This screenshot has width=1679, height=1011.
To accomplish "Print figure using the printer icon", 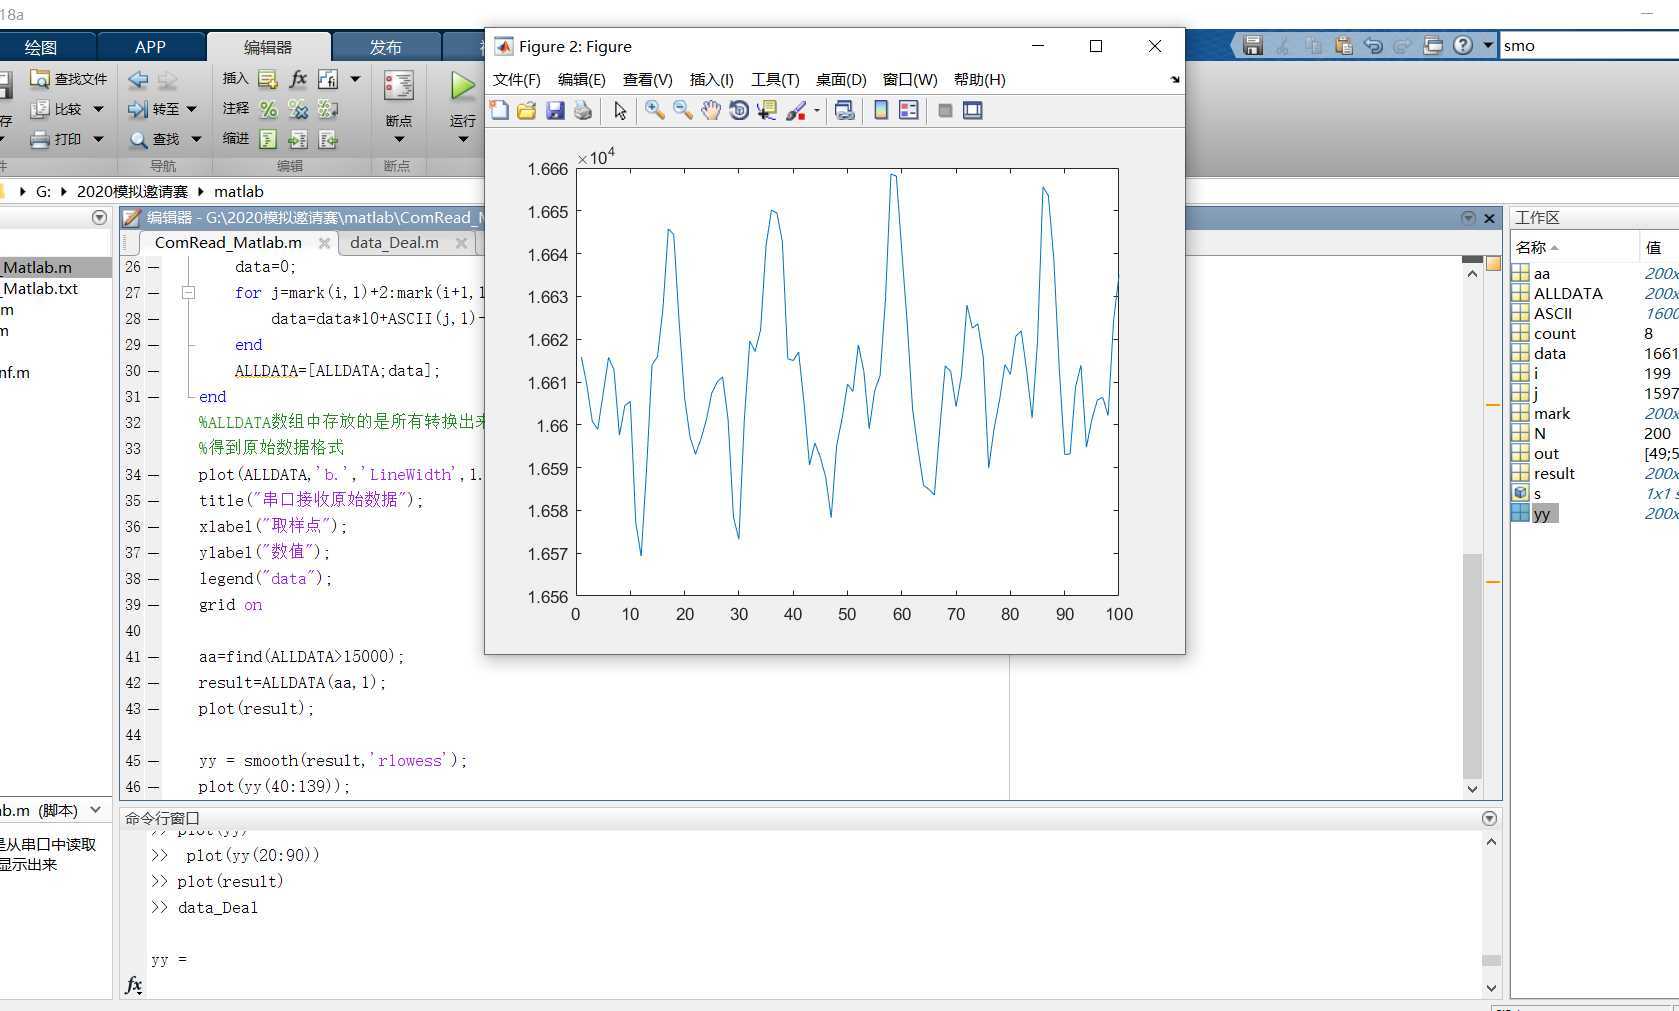I will (x=583, y=111).
